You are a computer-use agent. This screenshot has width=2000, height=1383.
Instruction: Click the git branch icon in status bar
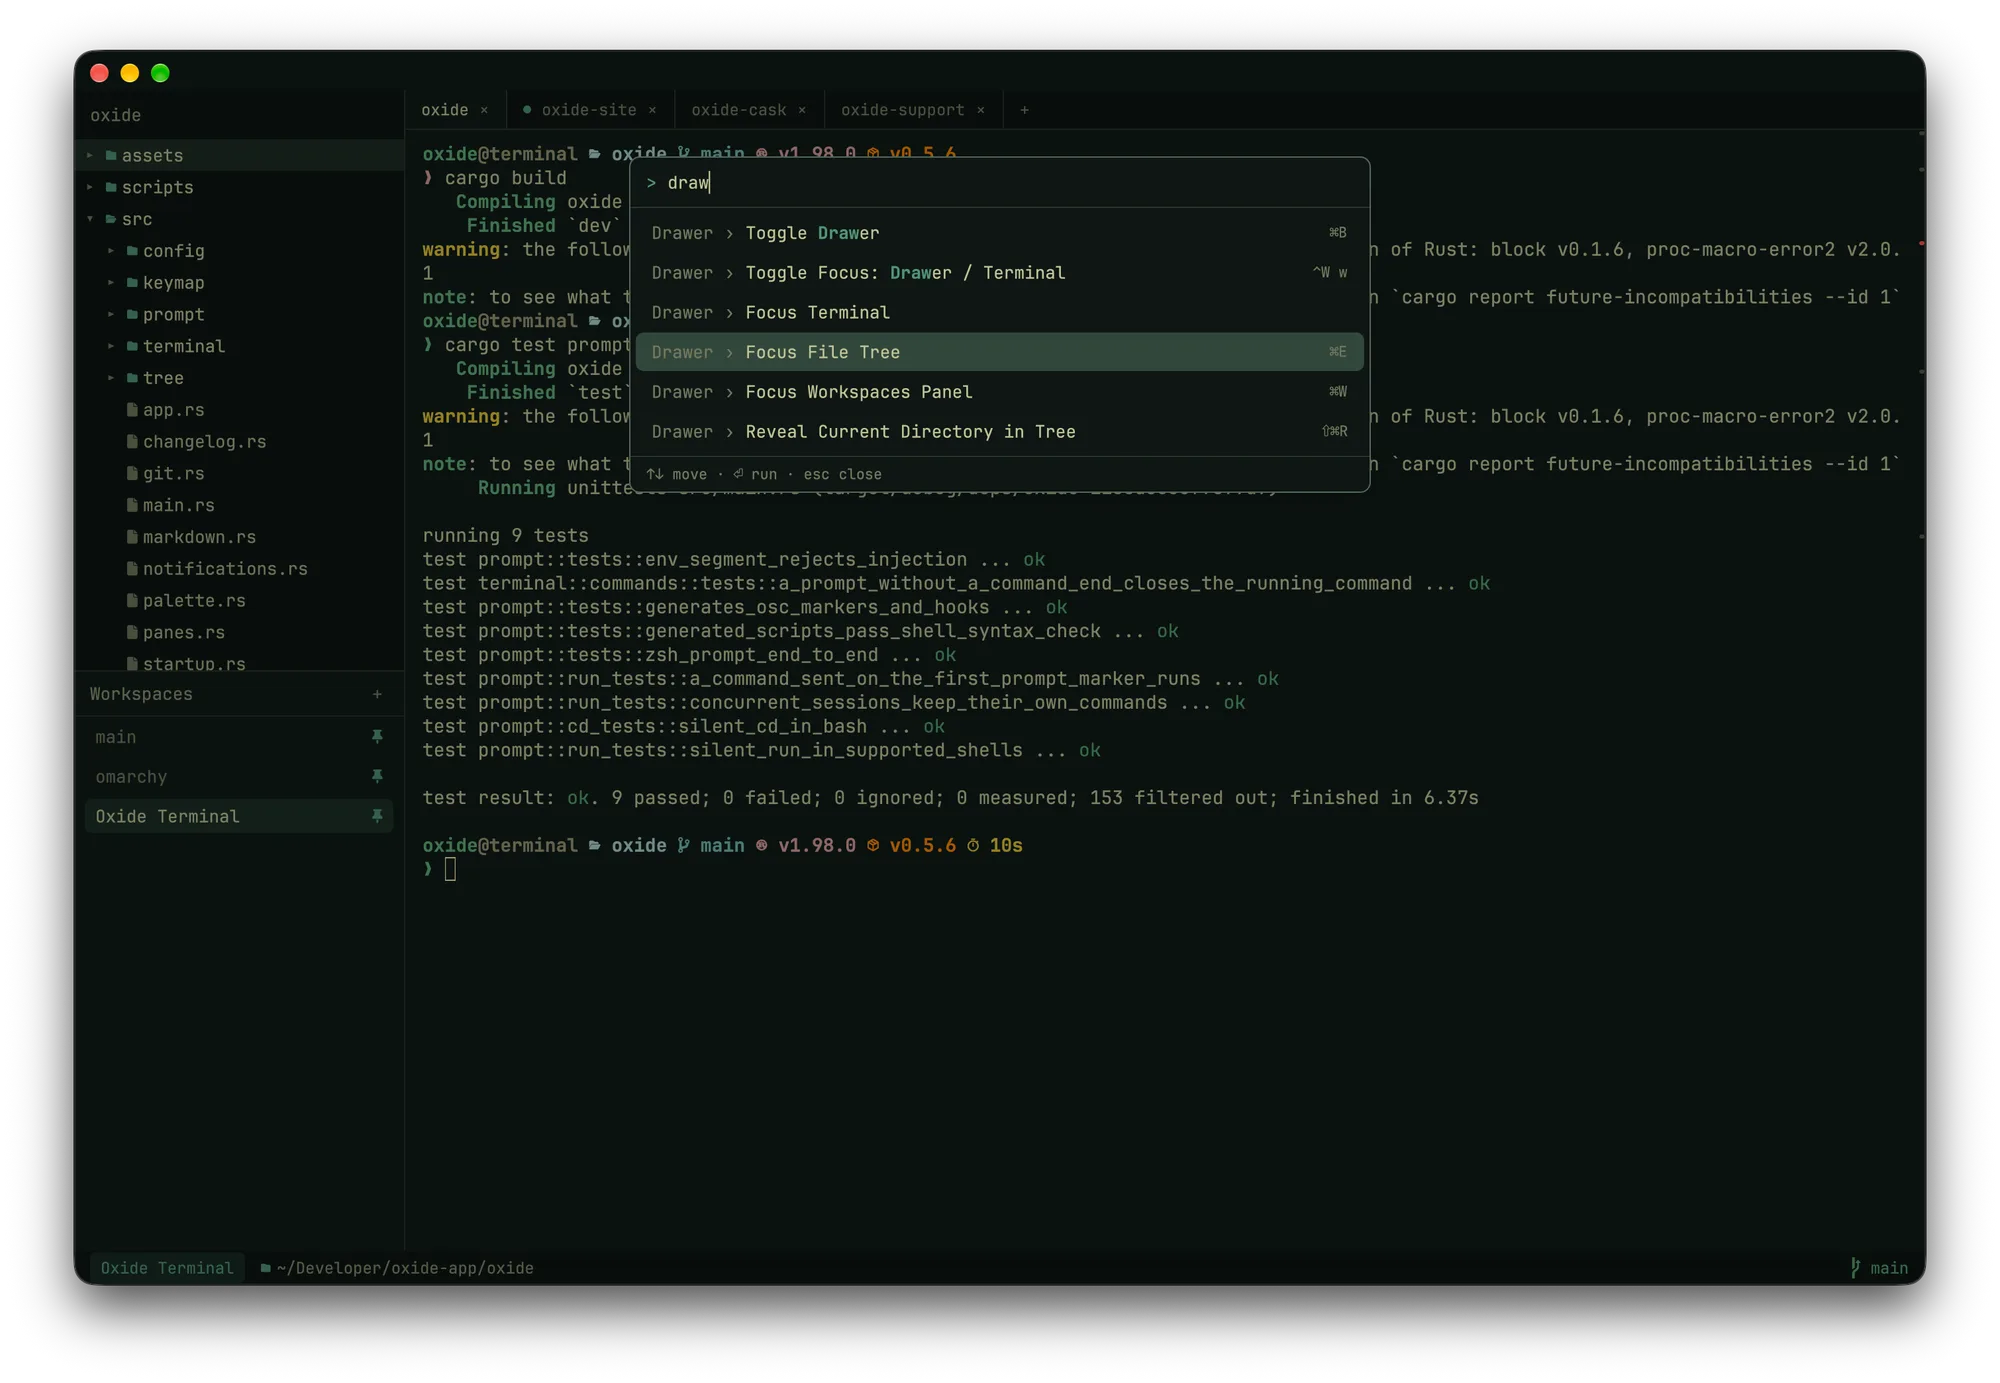point(1855,1268)
